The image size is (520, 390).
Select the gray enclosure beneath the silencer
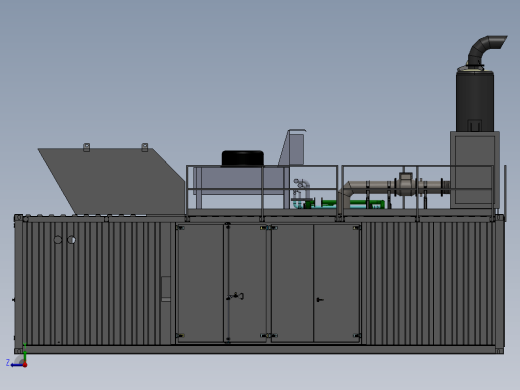pos(475,170)
